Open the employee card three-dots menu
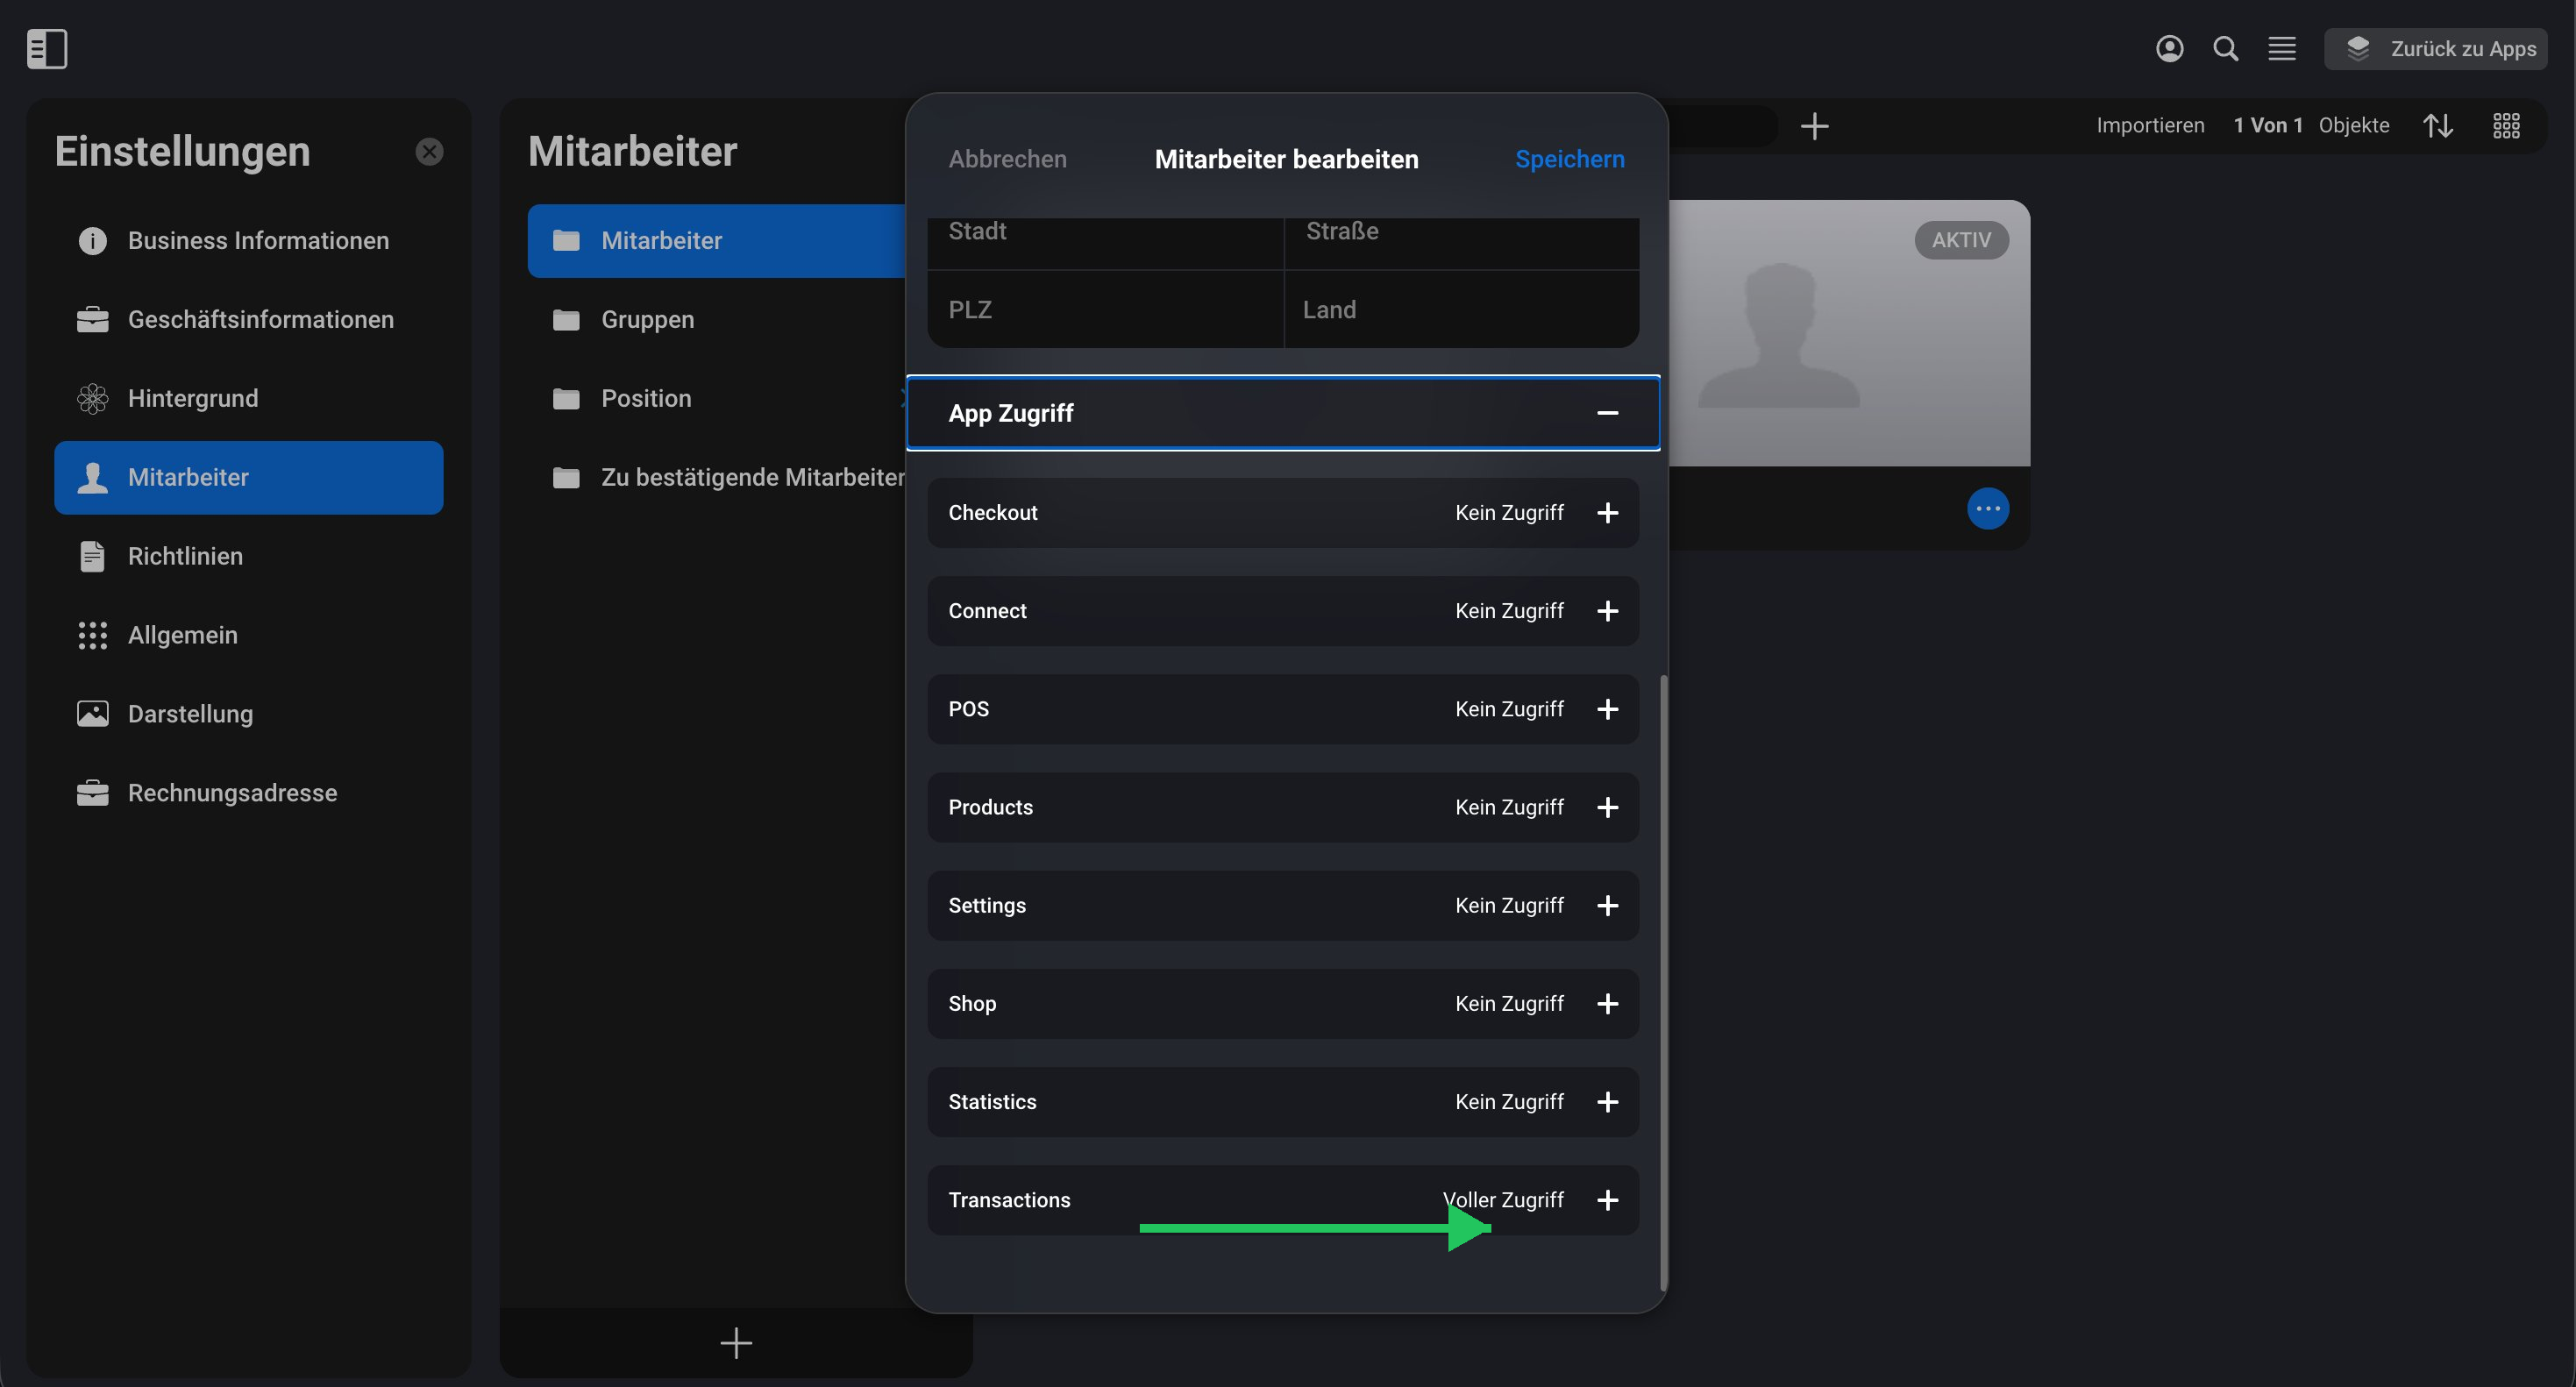This screenshot has height=1387, width=2576. [x=1987, y=508]
